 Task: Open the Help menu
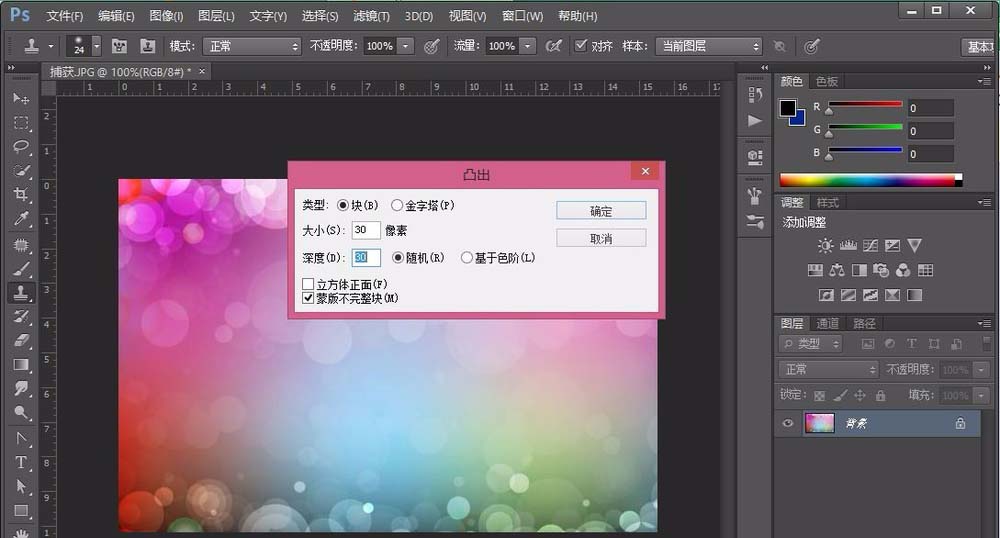(577, 16)
